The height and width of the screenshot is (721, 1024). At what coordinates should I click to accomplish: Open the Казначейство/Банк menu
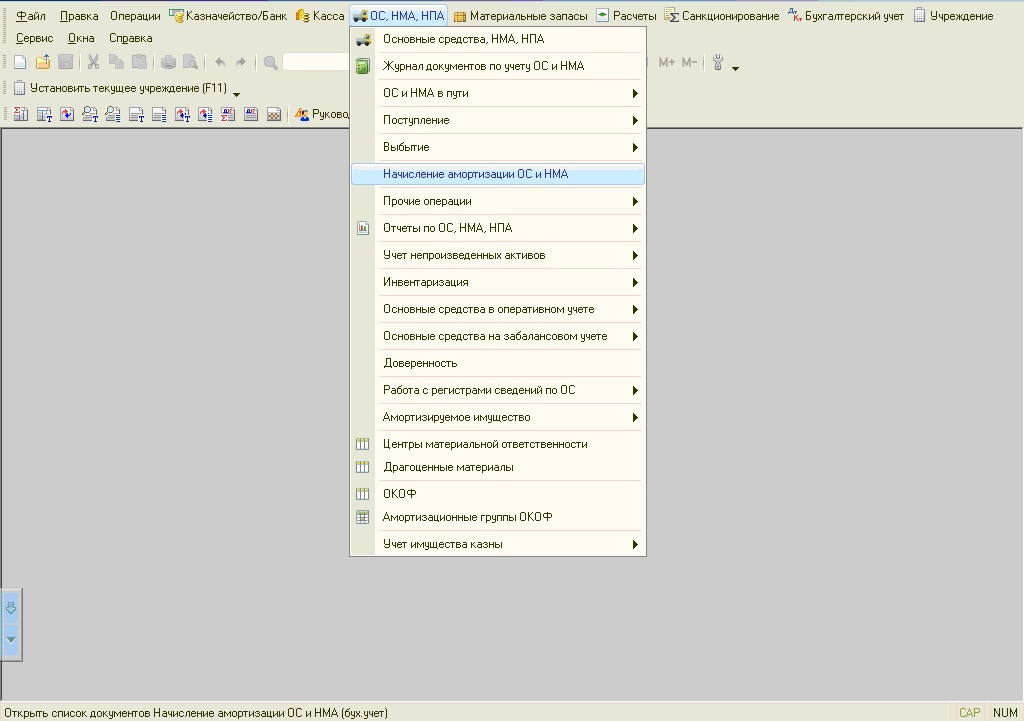(x=229, y=16)
